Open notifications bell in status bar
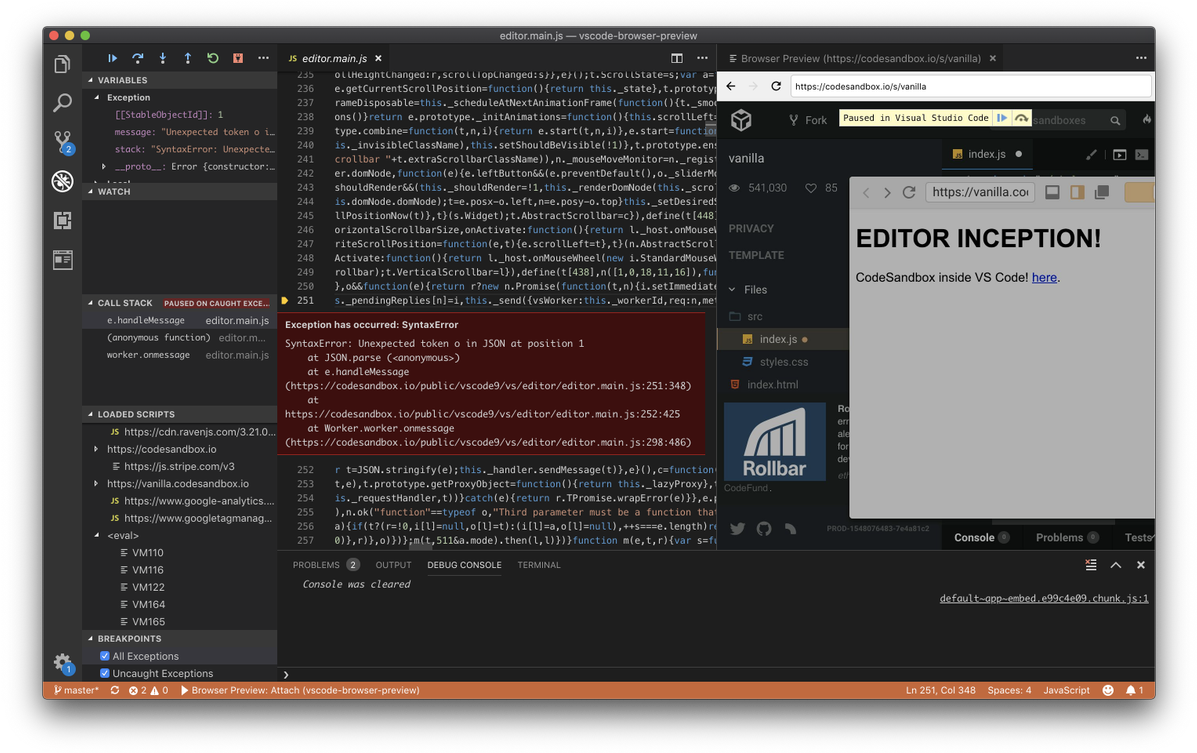This screenshot has height=753, width=1197. 1134,690
